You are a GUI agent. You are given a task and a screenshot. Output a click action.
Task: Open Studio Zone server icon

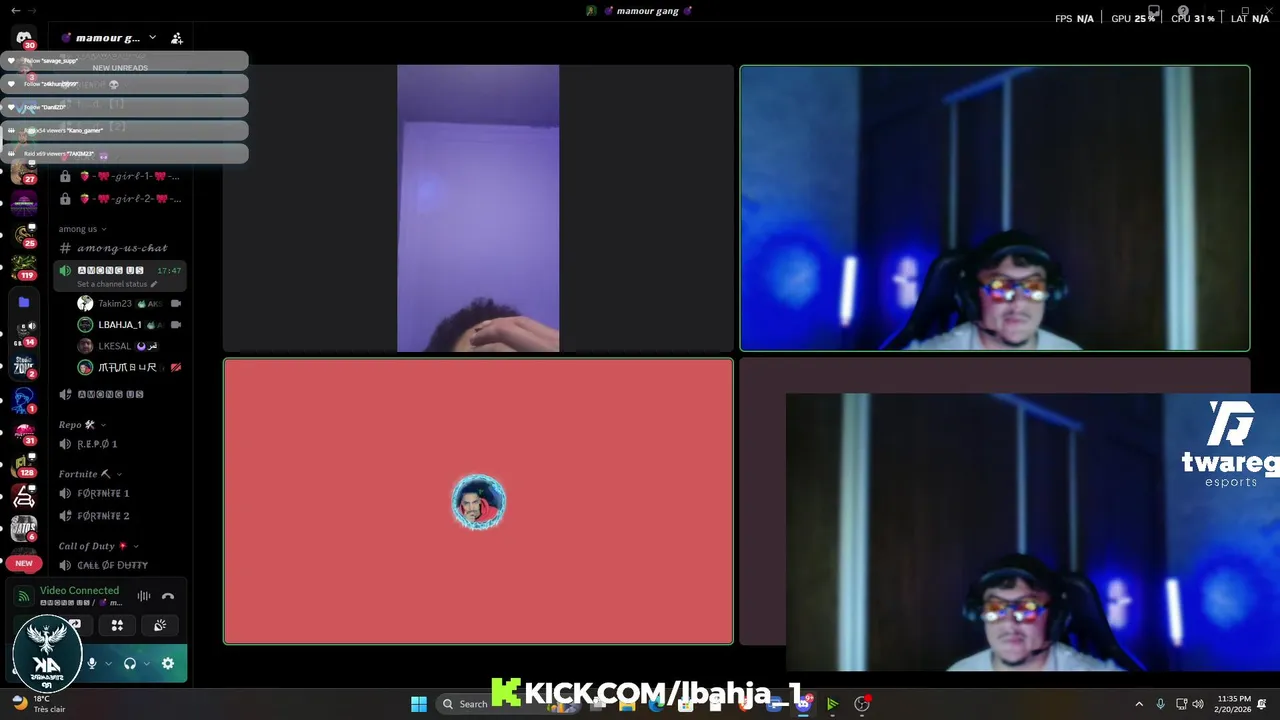(24, 365)
